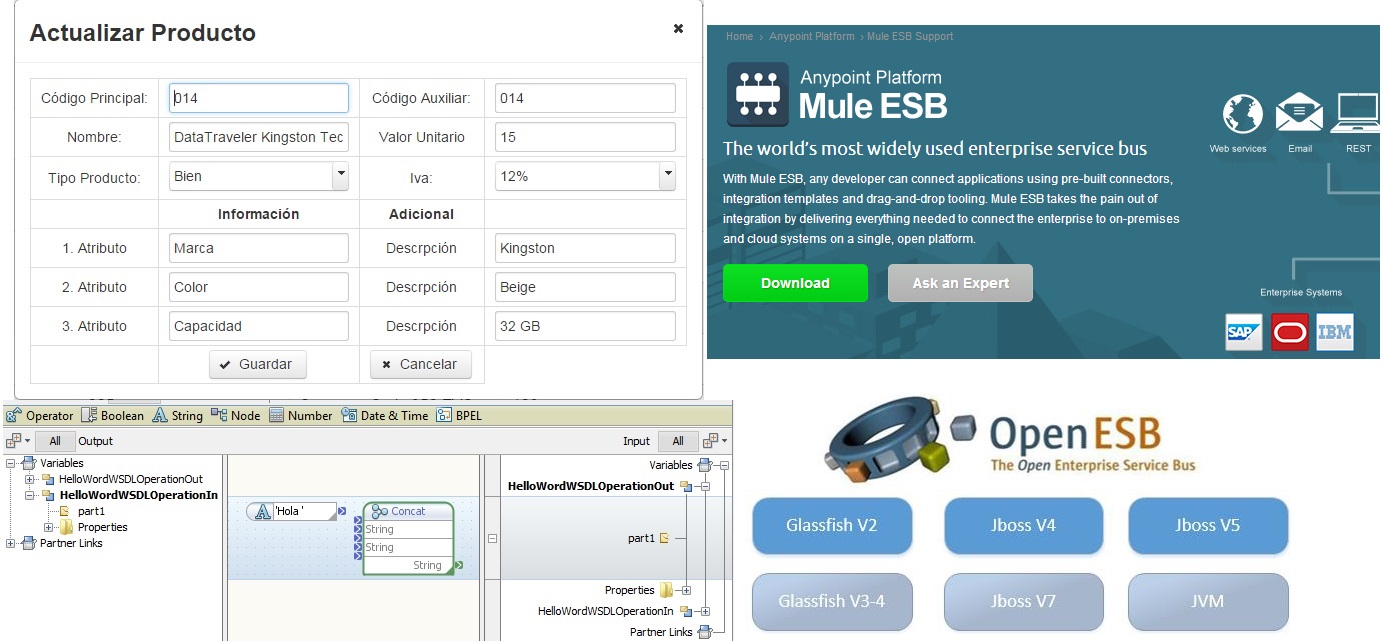Image resolution: width=1387 pixels, height=642 pixels.
Task: Click the Mule ESB logo icon
Action: pos(756,94)
